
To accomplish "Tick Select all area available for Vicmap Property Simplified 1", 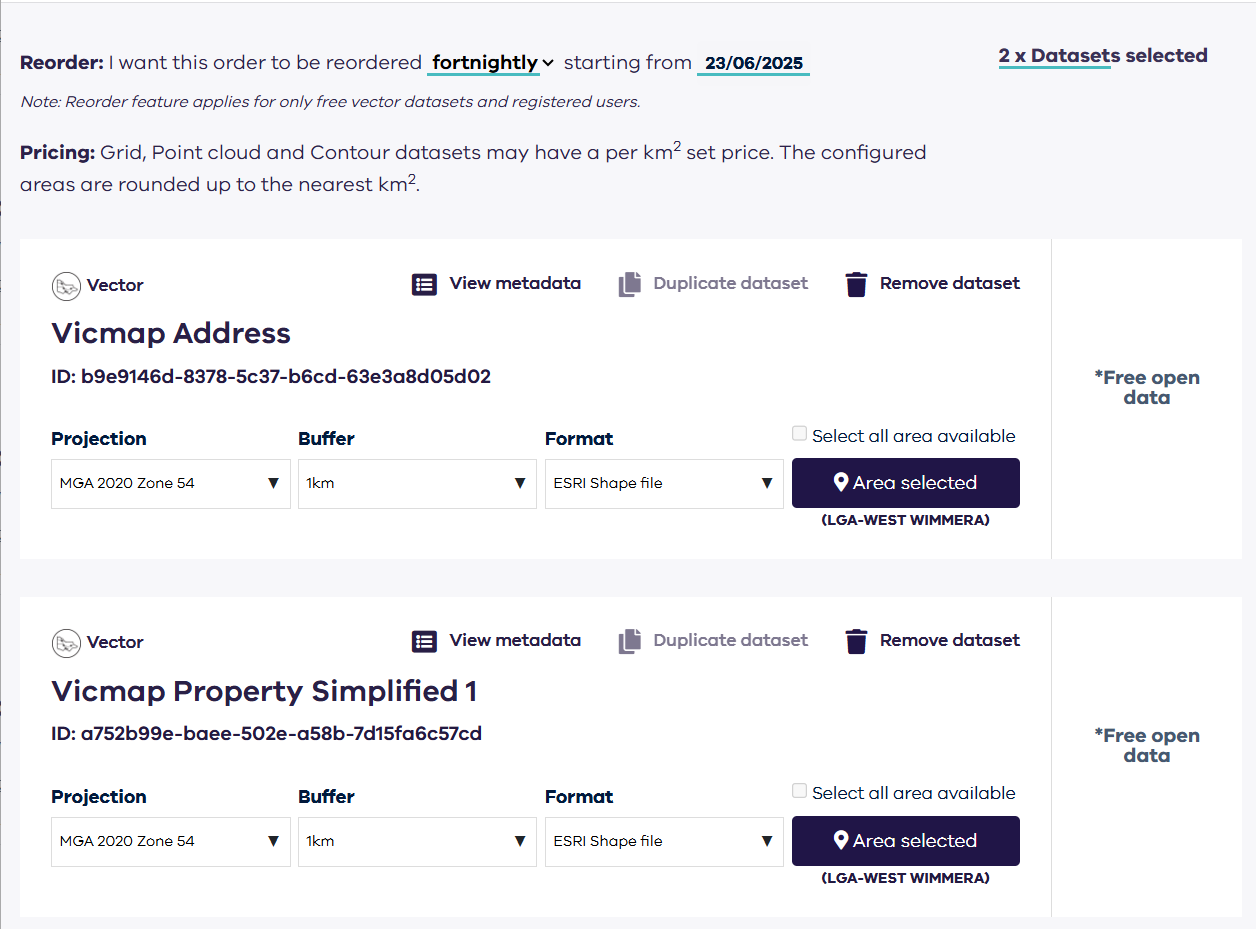I will click(800, 791).
